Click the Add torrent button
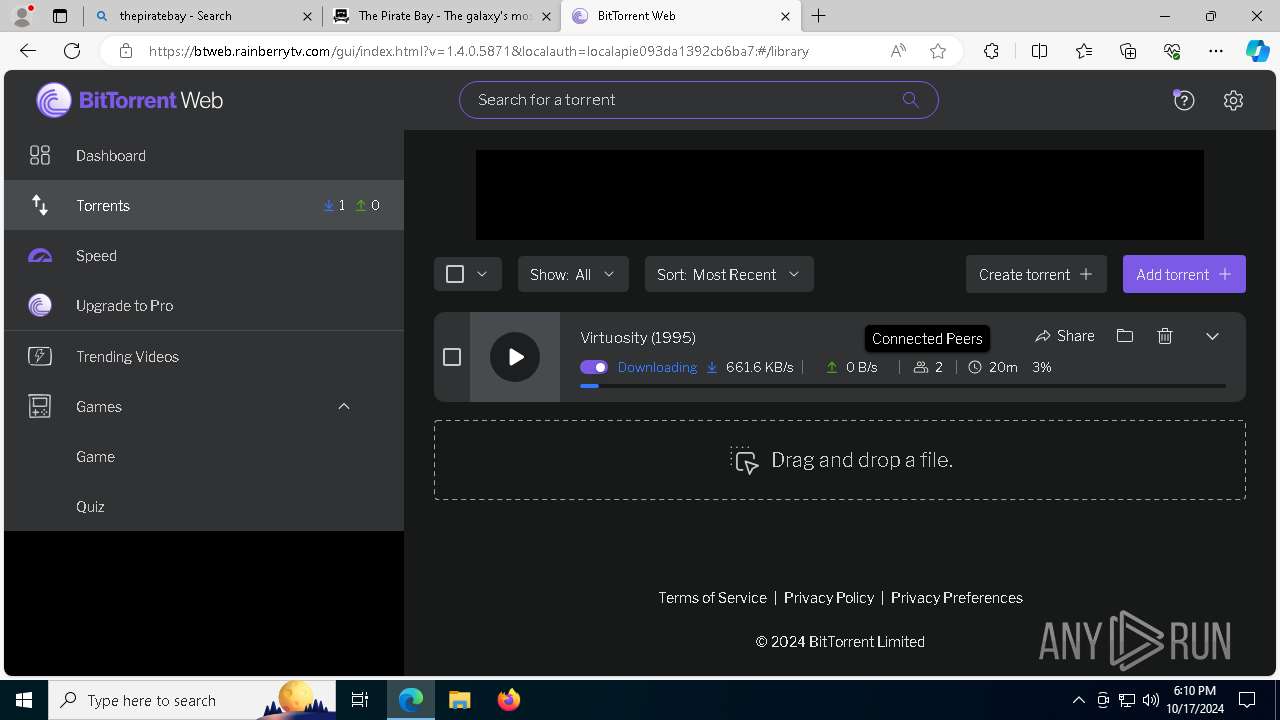This screenshot has height=720, width=1280. 1184,274
